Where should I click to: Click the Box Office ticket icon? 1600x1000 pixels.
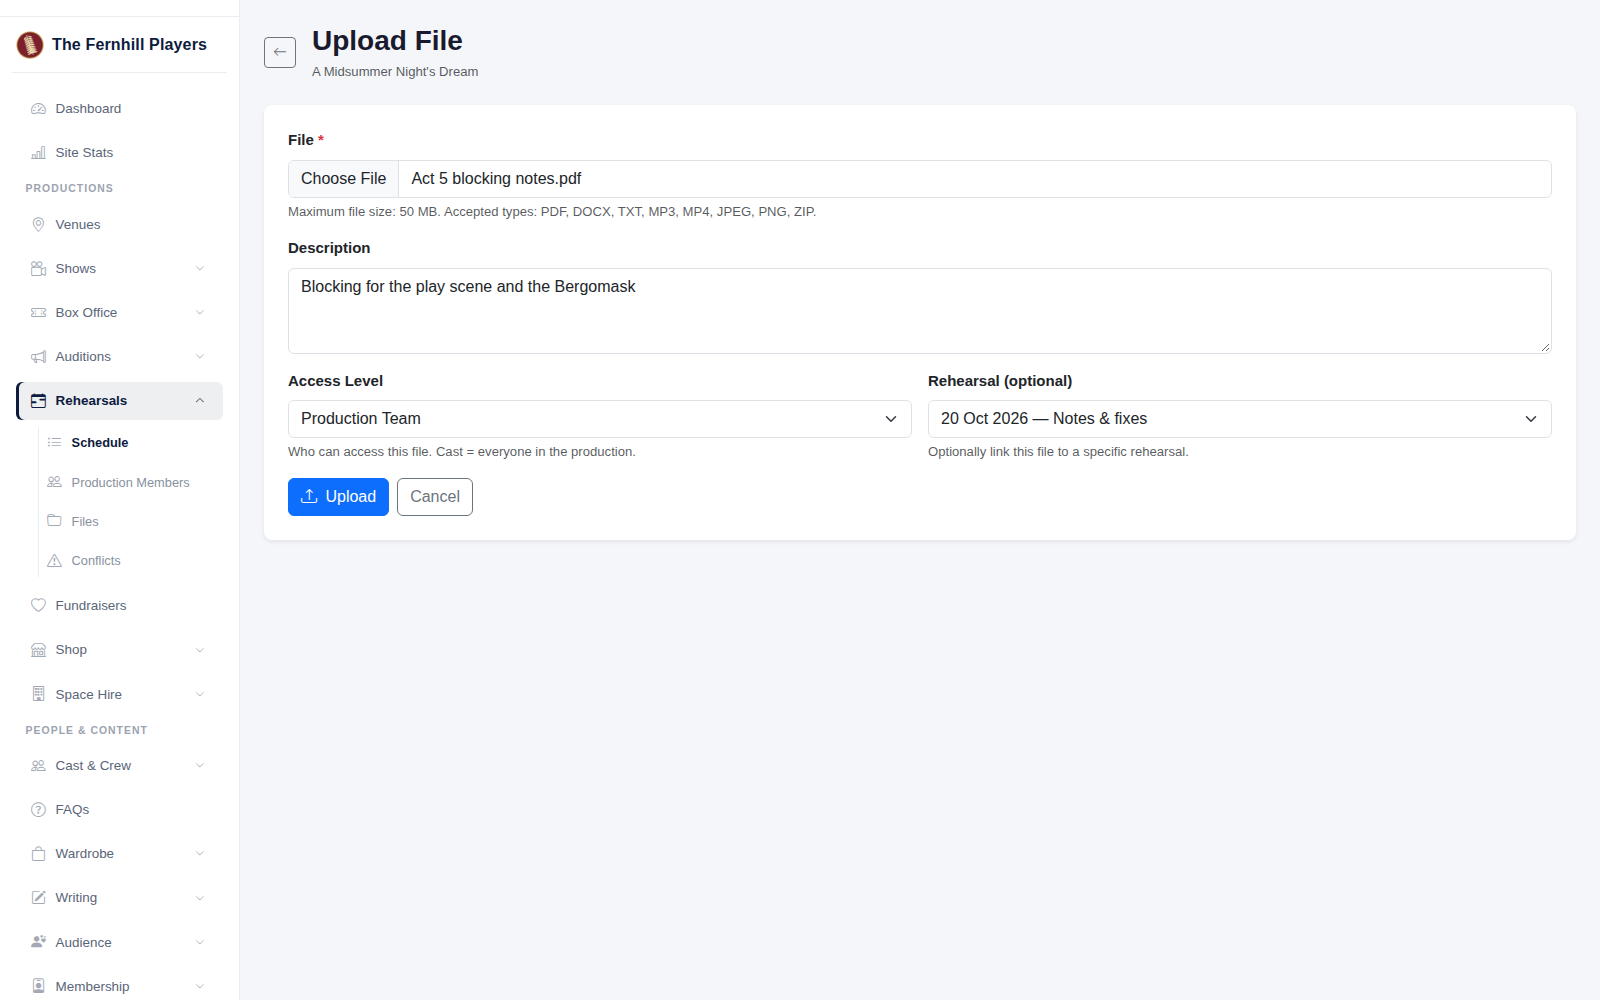pyautogui.click(x=38, y=313)
